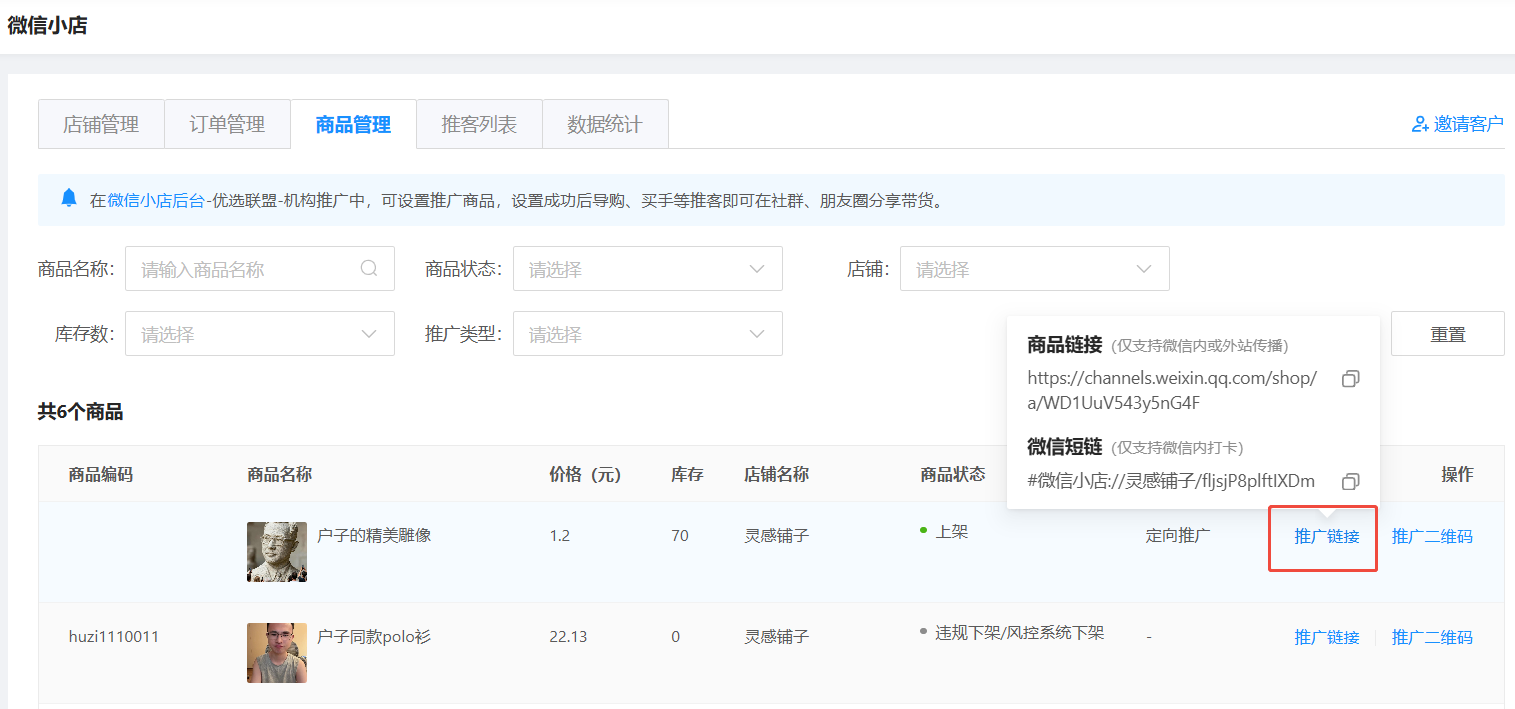Open the 微信小店后台 link

(156, 200)
